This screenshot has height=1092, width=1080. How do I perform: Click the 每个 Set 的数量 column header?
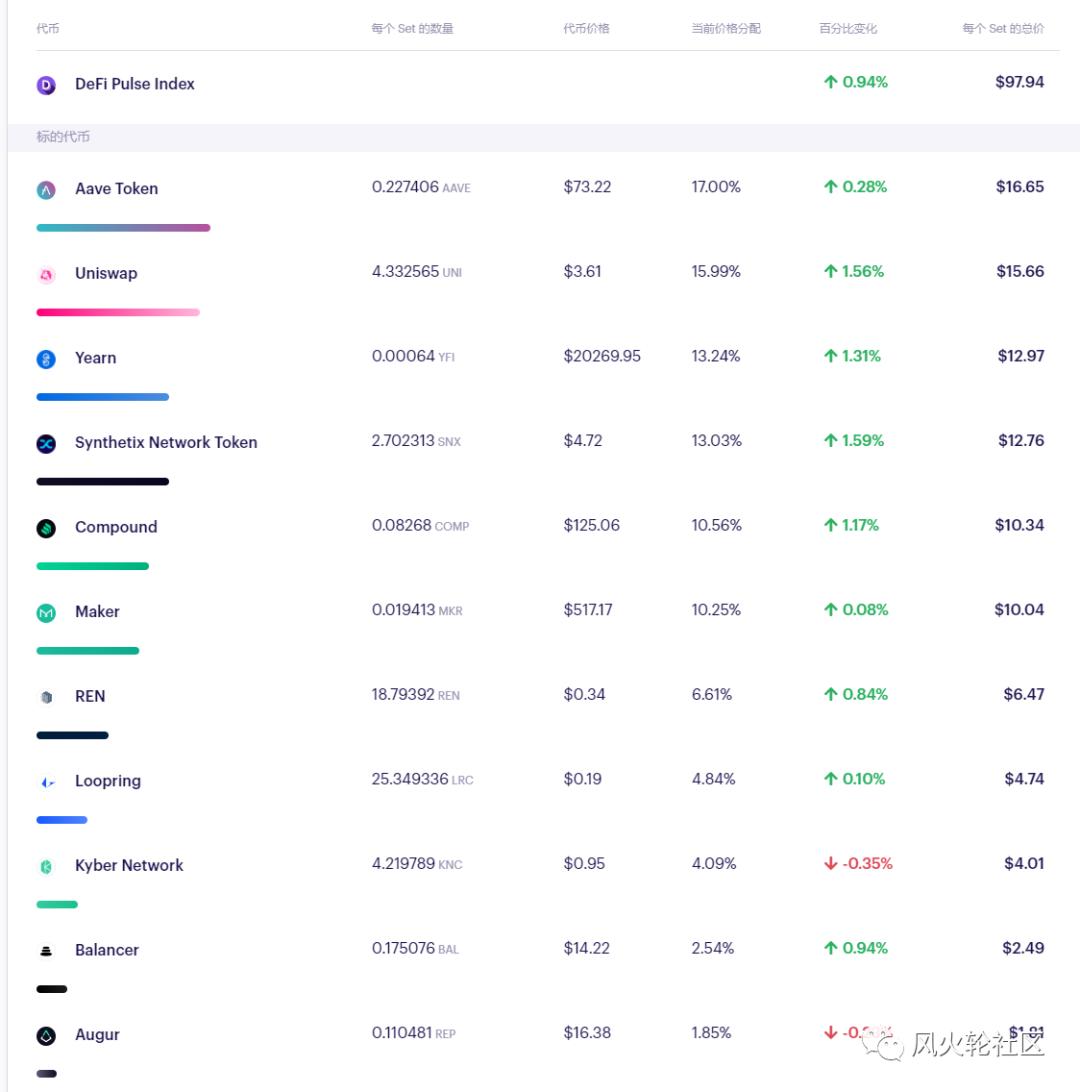click(x=412, y=29)
